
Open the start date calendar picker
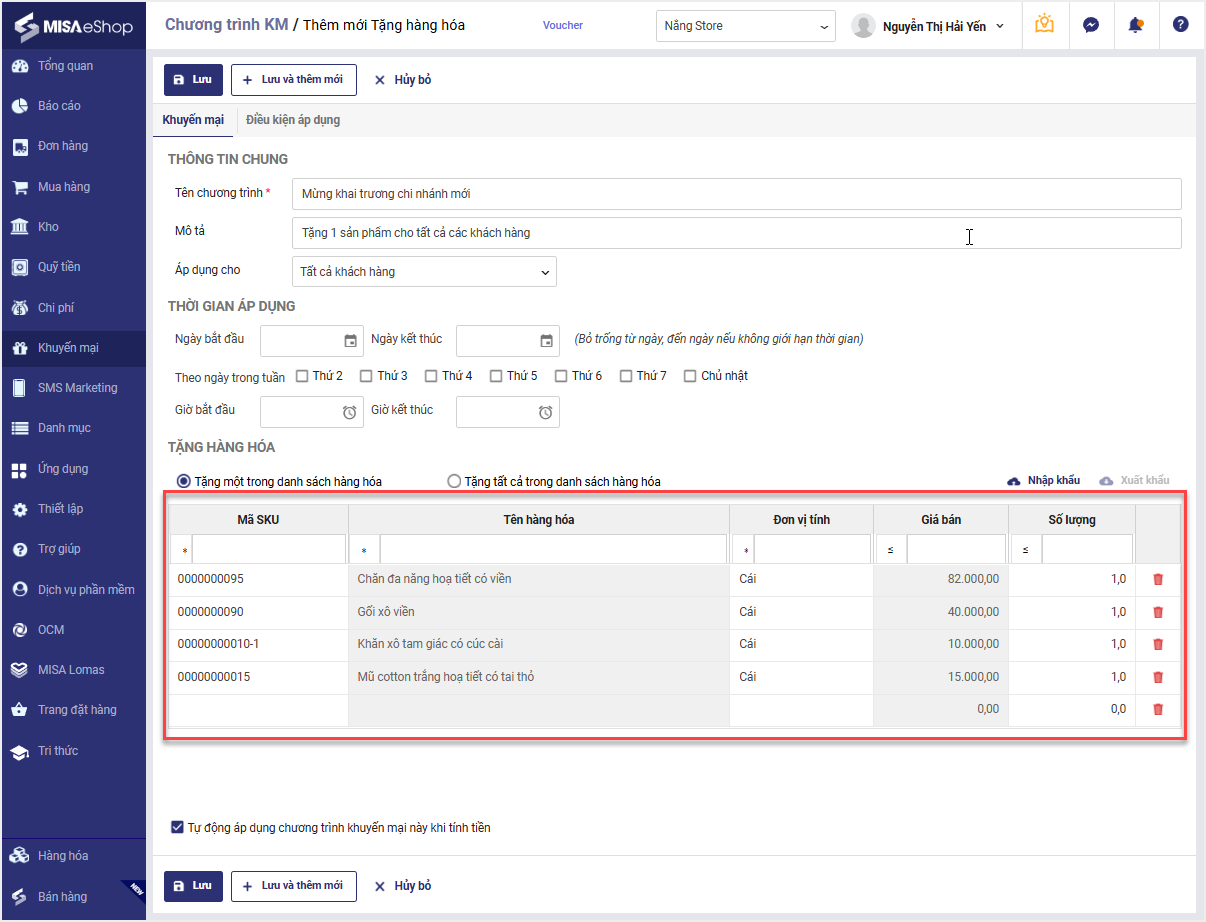(350, 341)
